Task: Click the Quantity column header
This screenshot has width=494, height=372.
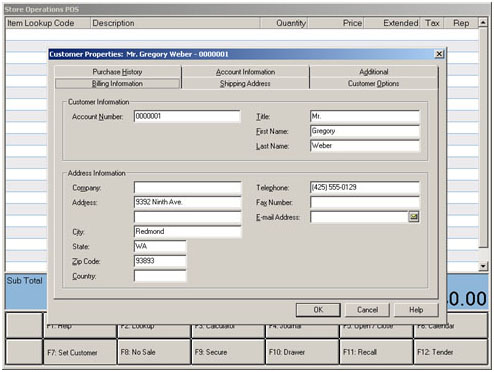Action: [x=284, y=23]
